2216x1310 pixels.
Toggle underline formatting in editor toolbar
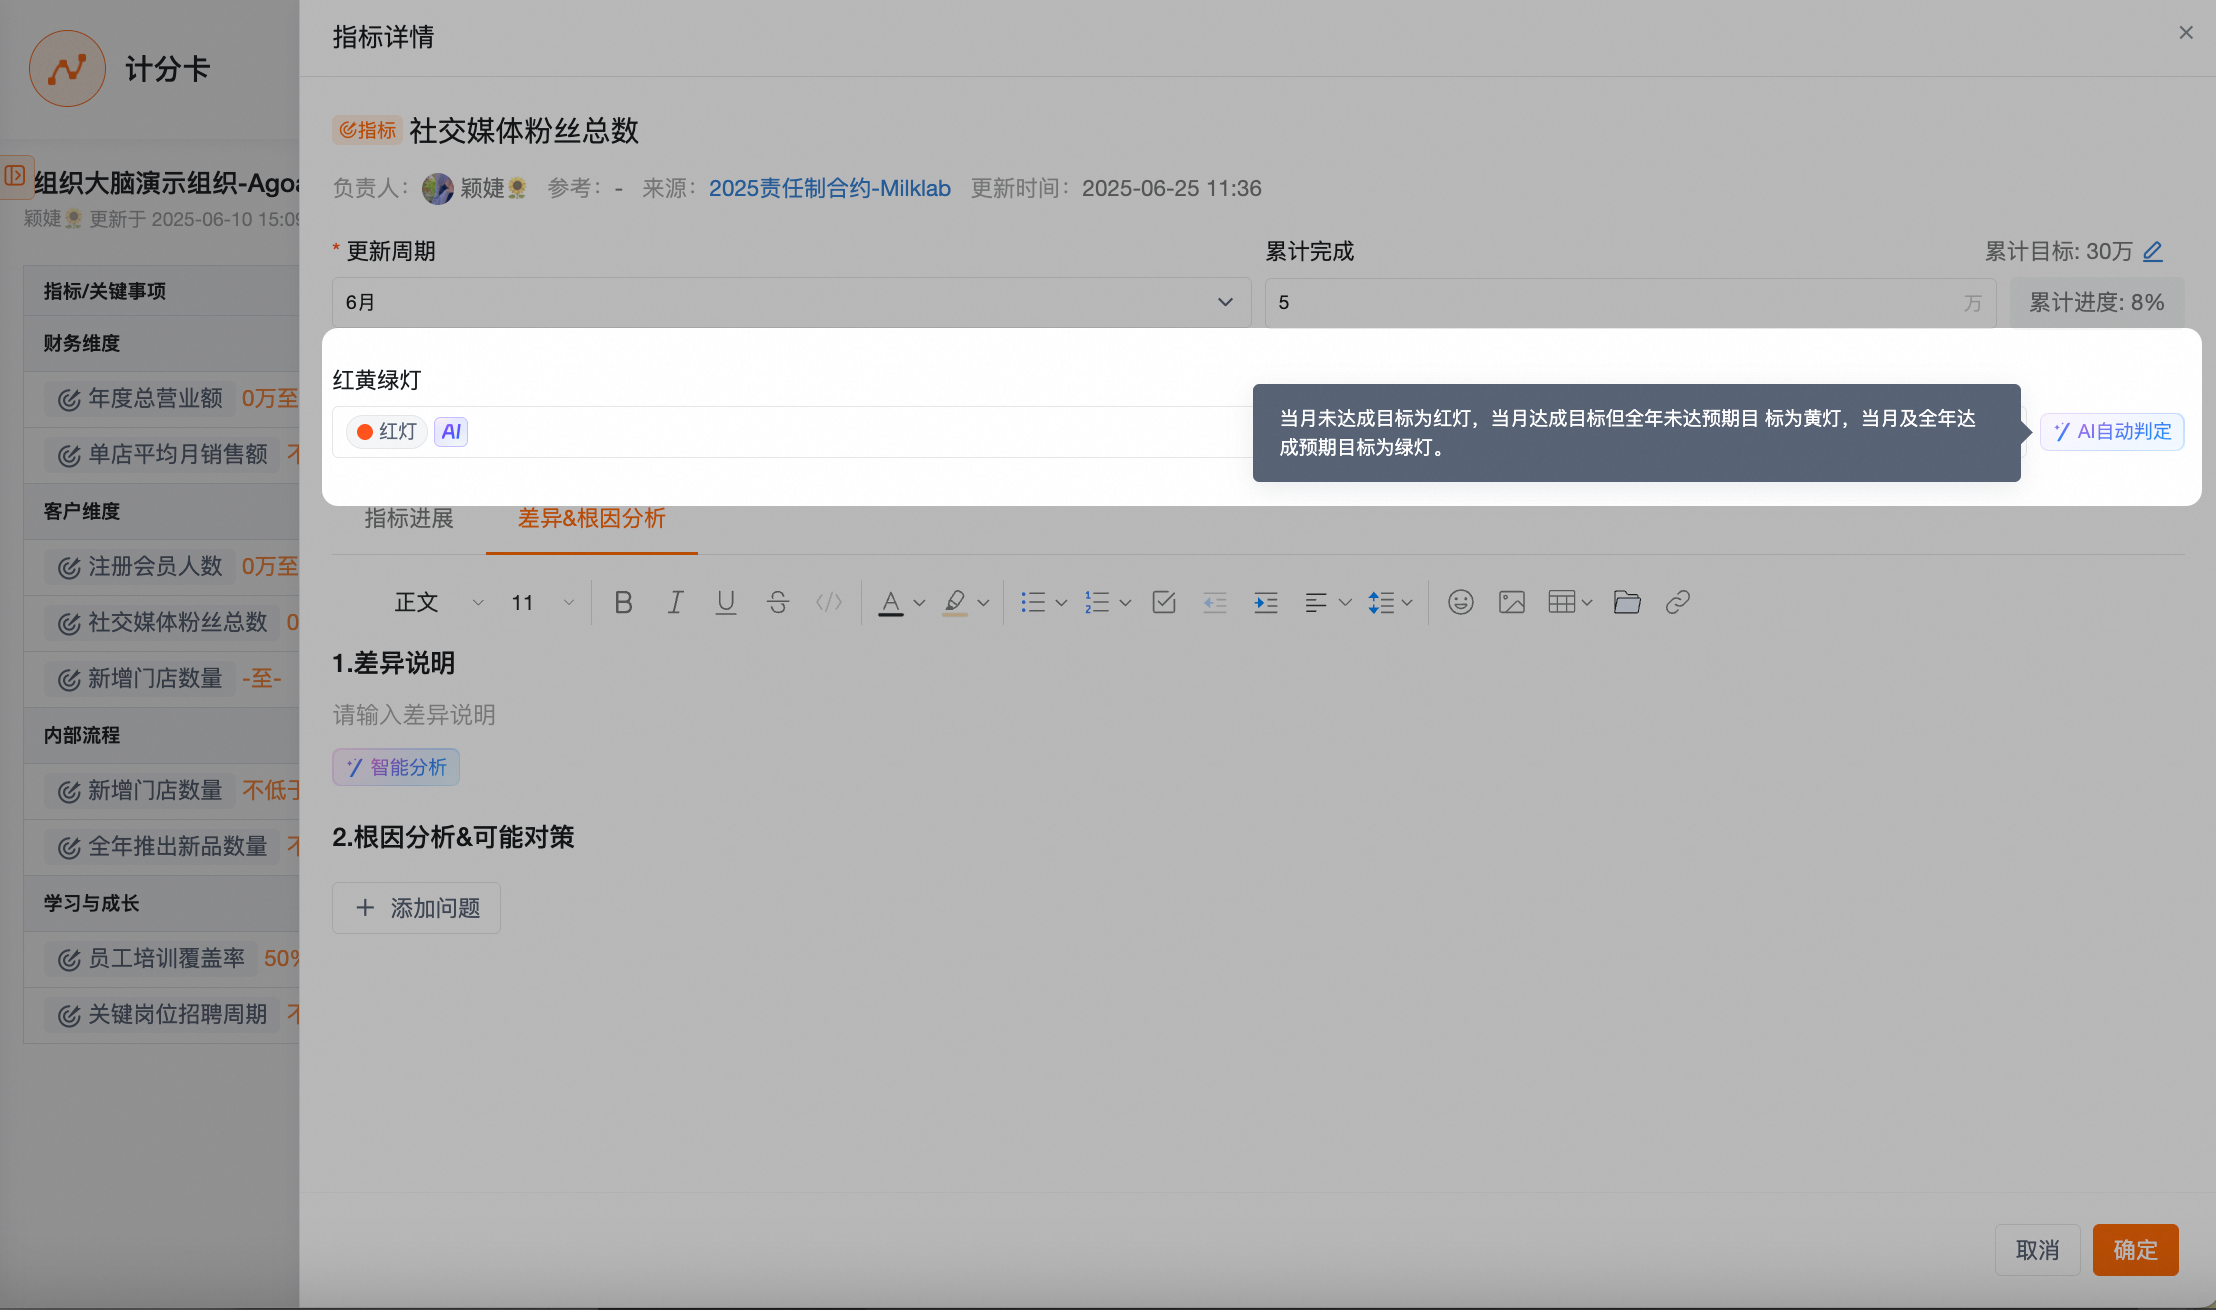point(726,602)
